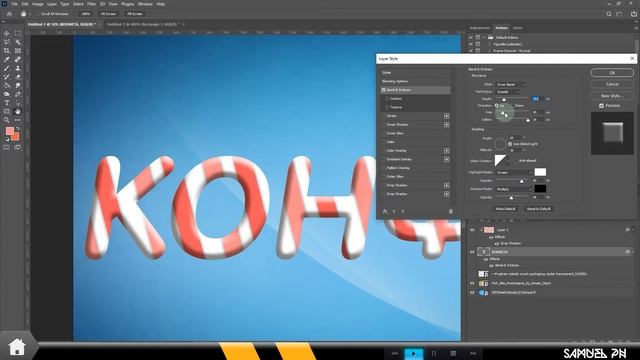Hide the text layer's Bevel & Emboss effect
This screenshot has height=360, width=640.
[491, 265]
